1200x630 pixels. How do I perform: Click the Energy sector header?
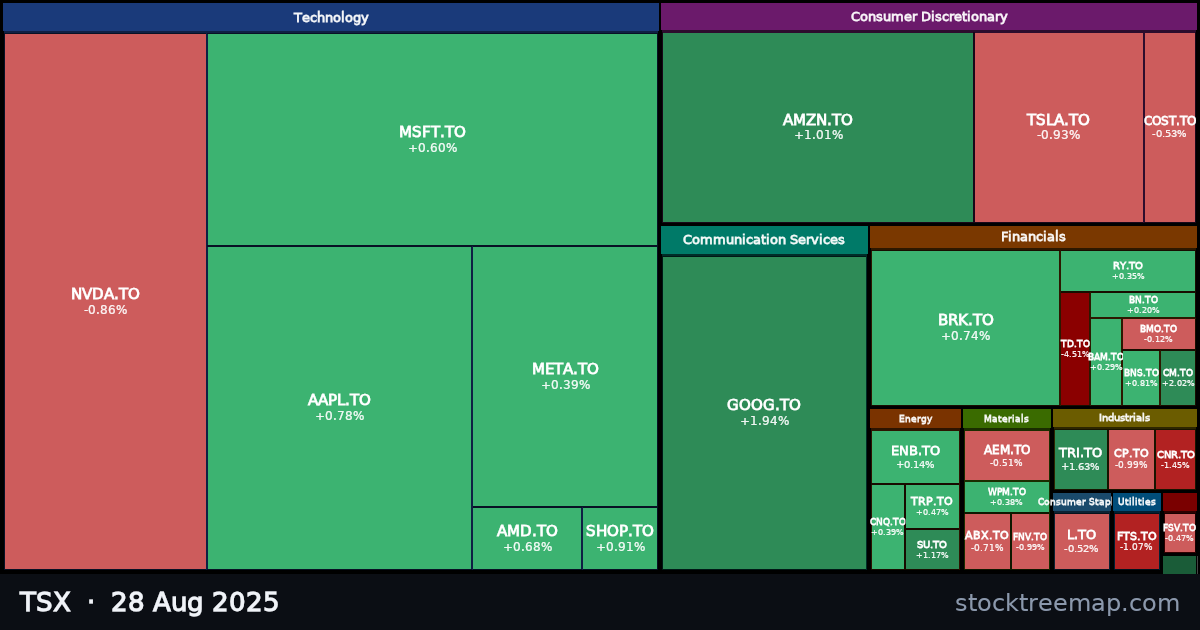coord(915,419)
